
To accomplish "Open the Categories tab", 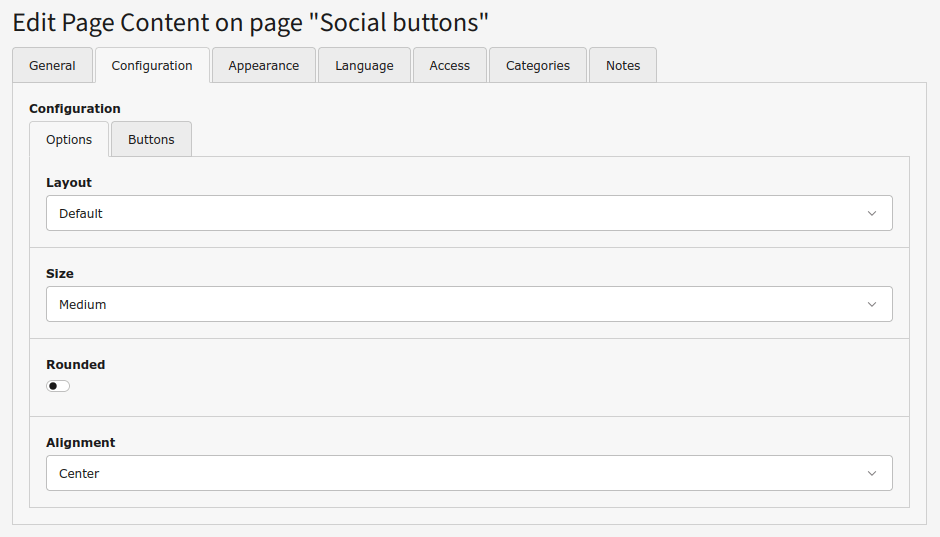I will 537,66.
